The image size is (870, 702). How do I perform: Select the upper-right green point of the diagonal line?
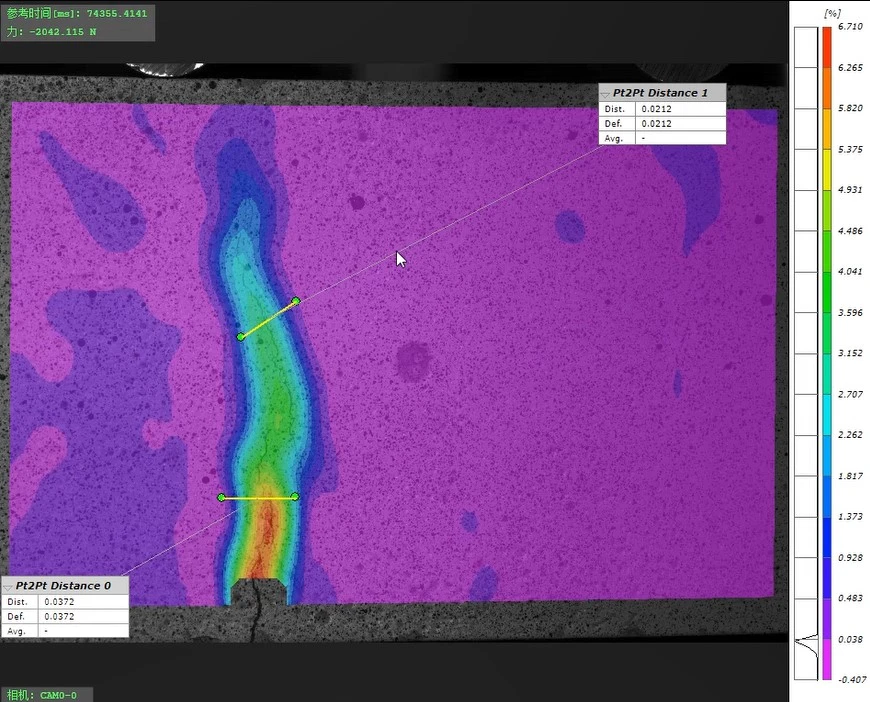pyautogui.click(x=296, y=301)
